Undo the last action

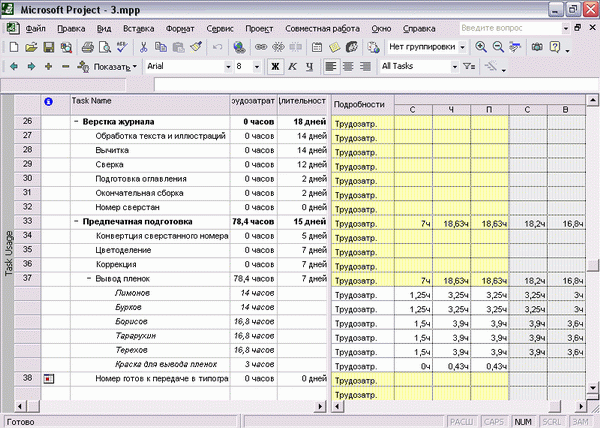217,47
